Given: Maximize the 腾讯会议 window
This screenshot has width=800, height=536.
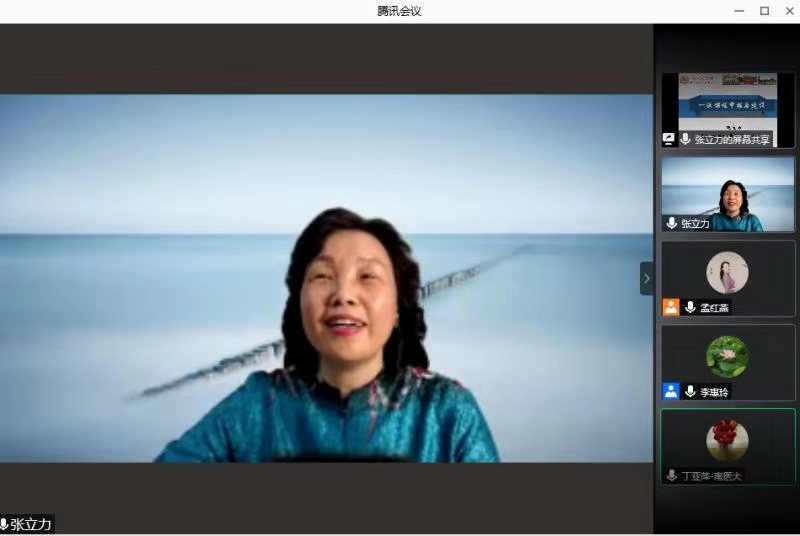Looking at the screenshot, I should point(764,11).
